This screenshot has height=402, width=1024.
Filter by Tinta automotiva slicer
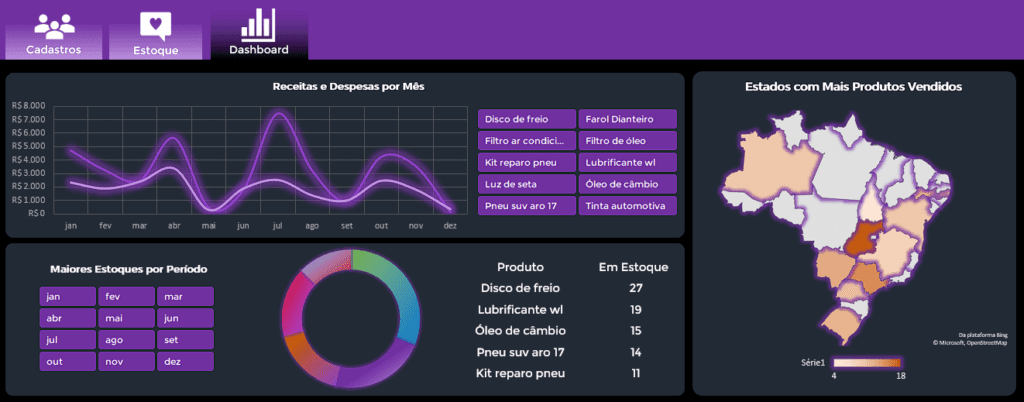628,206
